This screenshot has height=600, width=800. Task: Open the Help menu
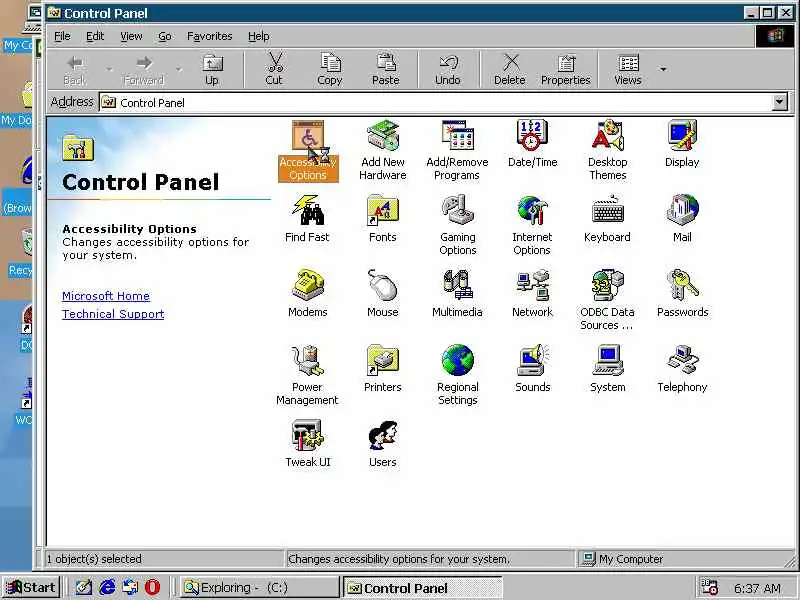[259, 36]
